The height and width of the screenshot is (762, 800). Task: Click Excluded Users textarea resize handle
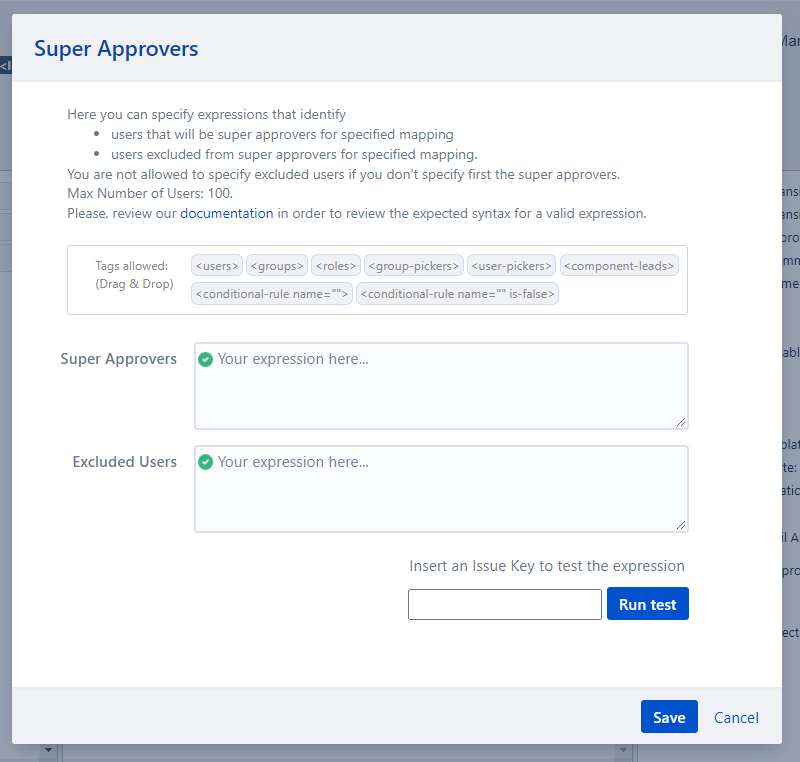pos(681,525)
